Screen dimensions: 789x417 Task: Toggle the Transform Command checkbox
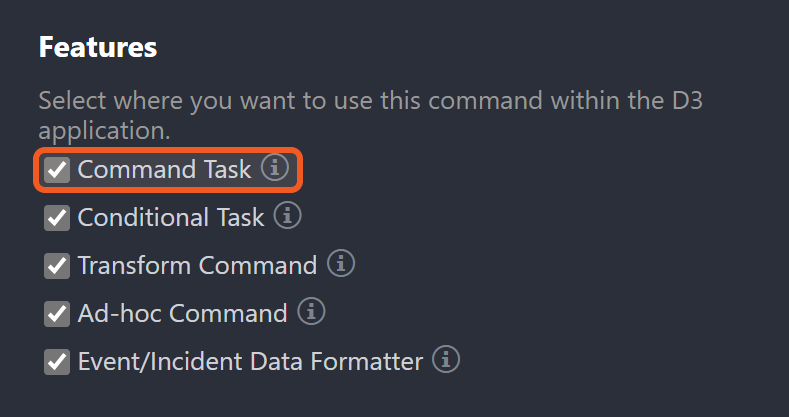(57, 266)
